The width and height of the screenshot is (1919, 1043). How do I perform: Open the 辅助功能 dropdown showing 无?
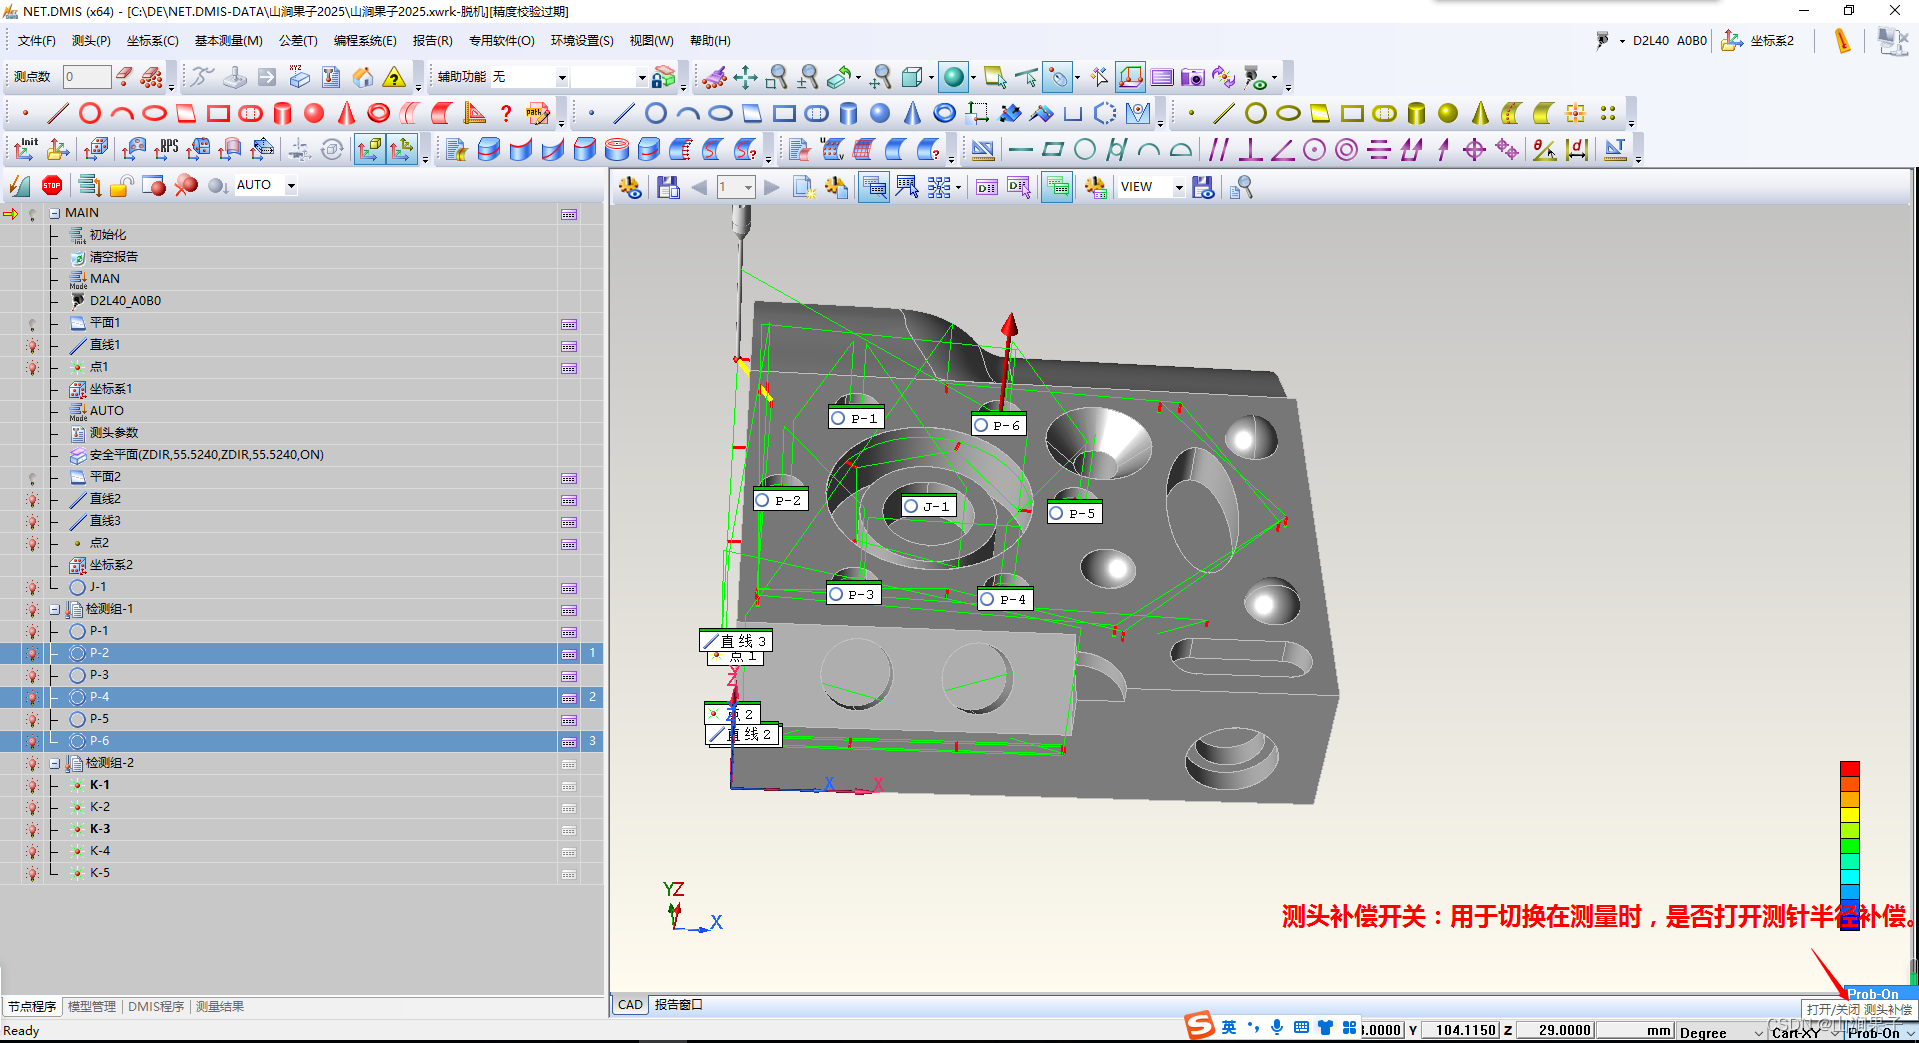coord(562,77)
